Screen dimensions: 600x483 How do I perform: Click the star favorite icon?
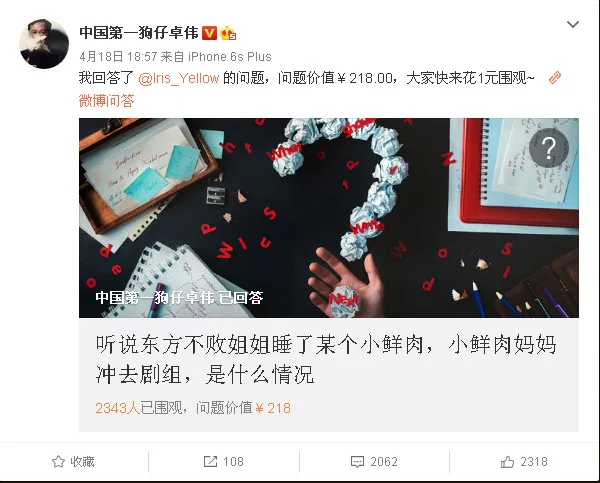58,462
